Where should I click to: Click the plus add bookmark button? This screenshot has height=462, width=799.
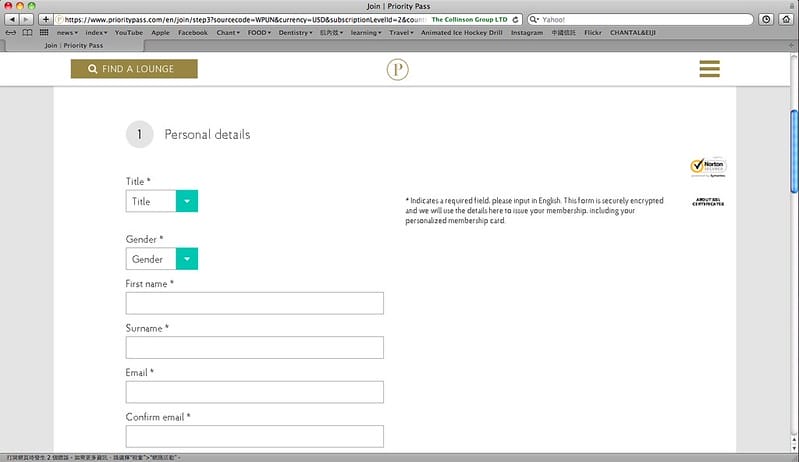[45, 19]
